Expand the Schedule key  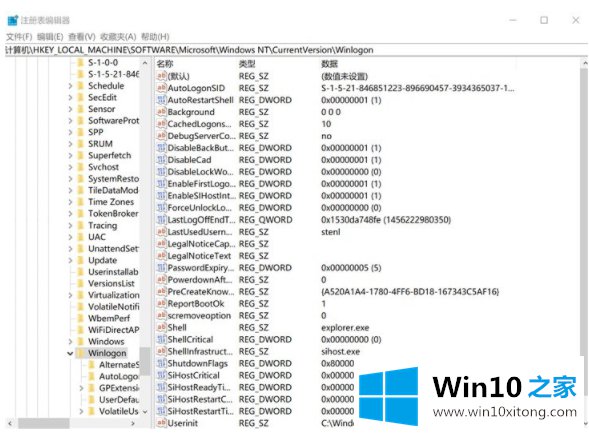click(x=70, y=86)
